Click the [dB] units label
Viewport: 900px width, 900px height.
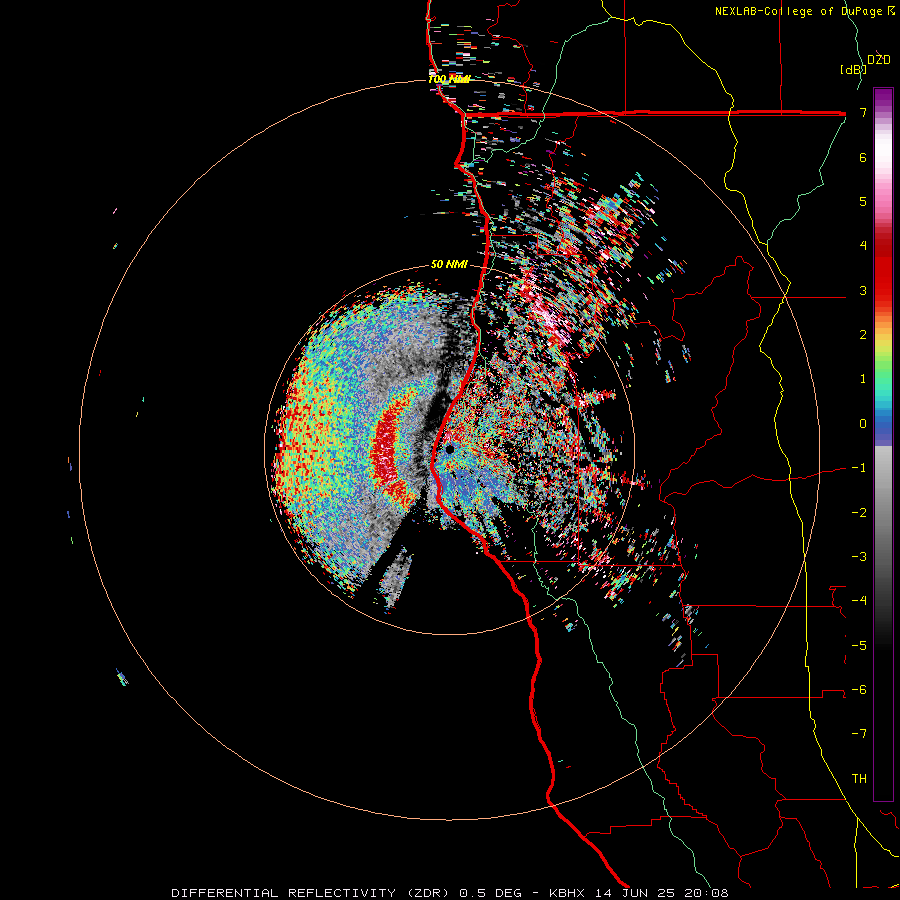click(x=853, y=69)
